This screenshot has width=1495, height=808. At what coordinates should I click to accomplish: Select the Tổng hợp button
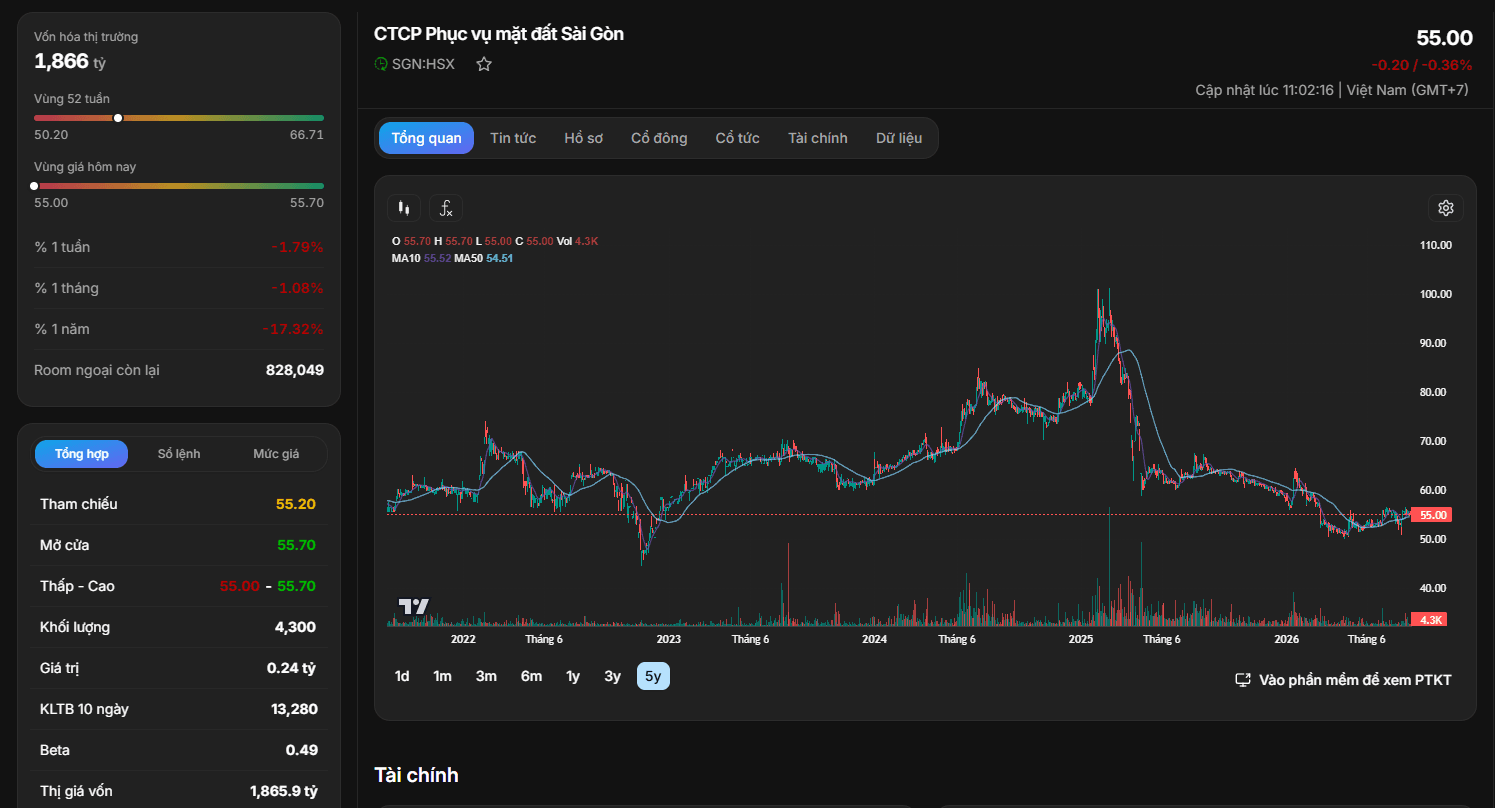click(82, 454)
